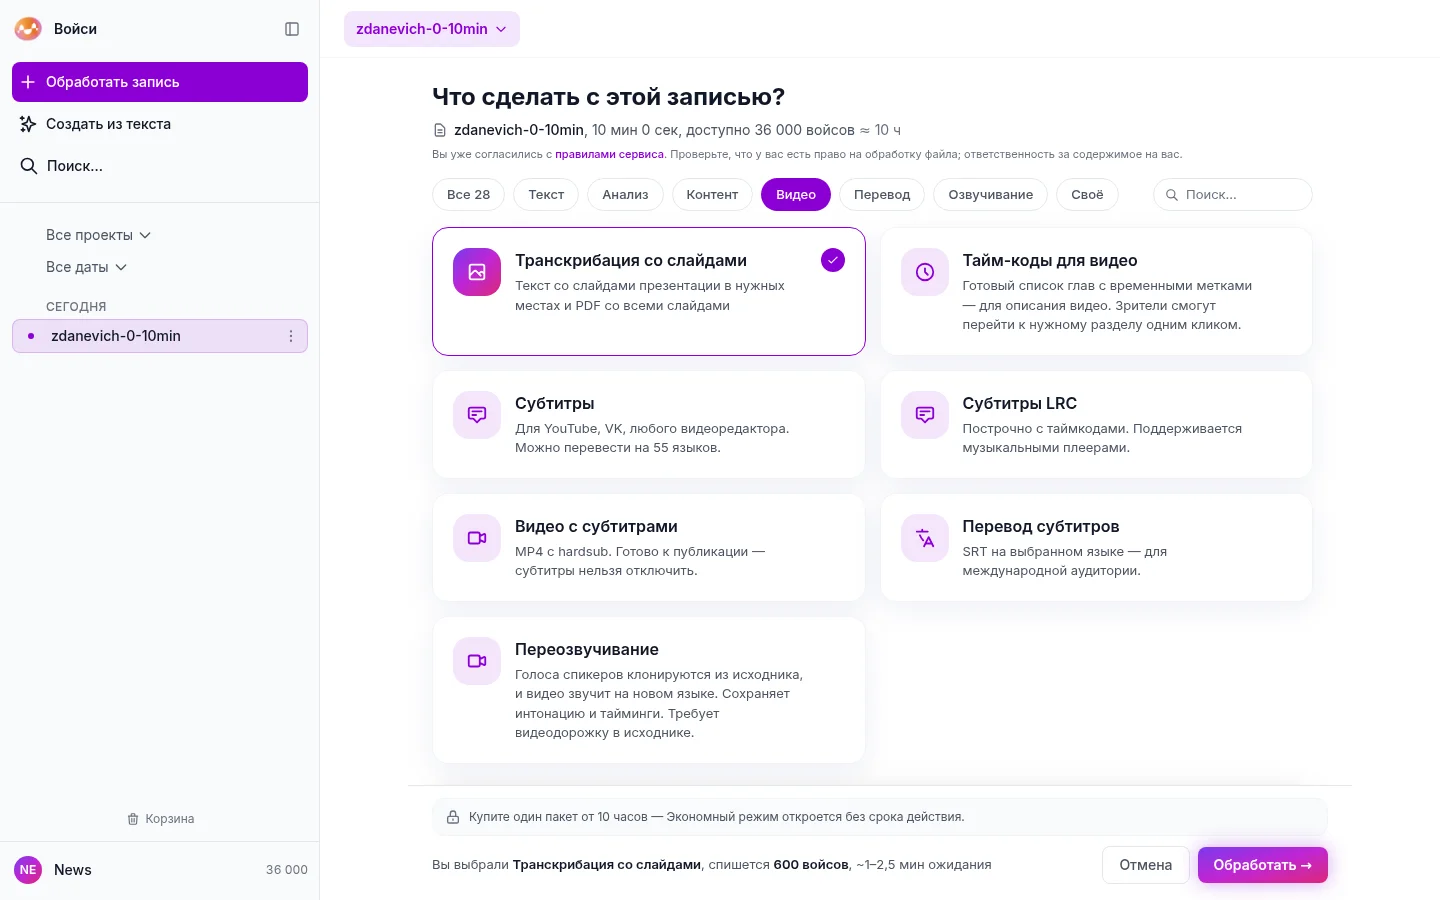Open the three-dot menu for zdanevich-0-10min

pyautogui.click(x=291, y=336)
